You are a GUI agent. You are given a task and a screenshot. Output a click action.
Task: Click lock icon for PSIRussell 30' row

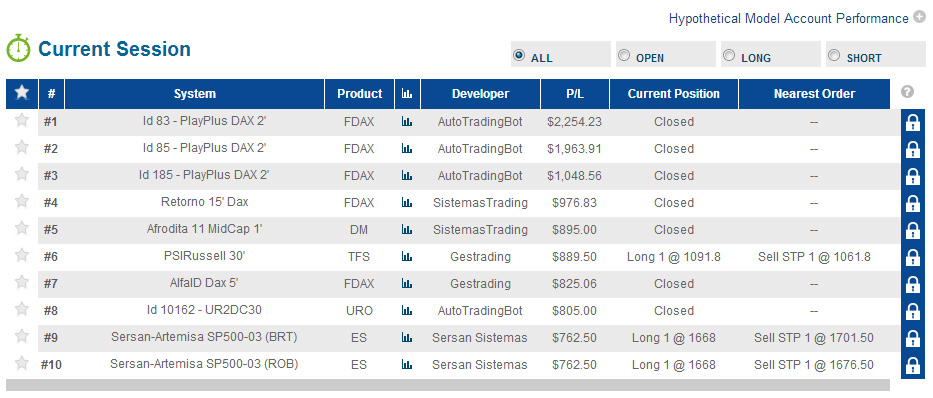pyautogui.click(x=912, y=258)
